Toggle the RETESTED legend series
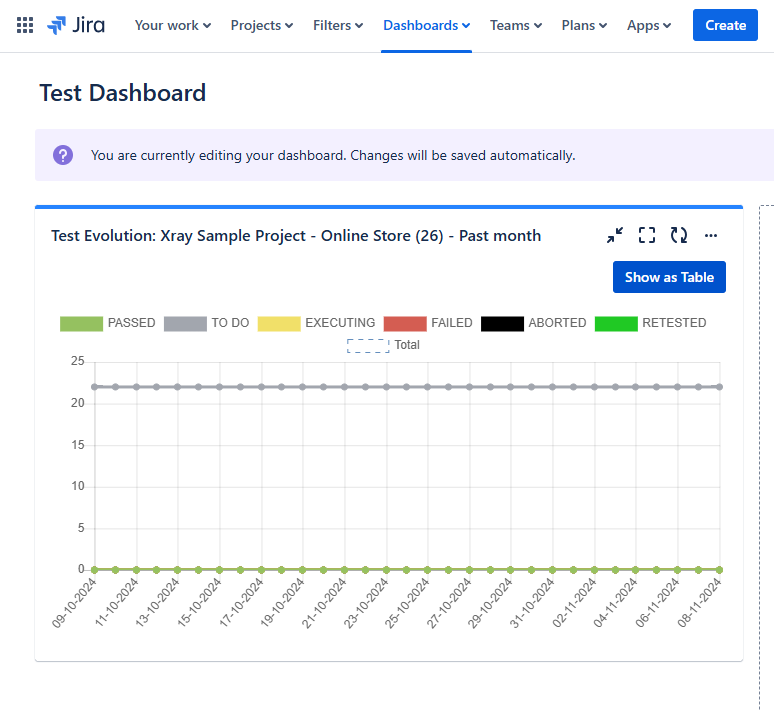 coord(651,323)
